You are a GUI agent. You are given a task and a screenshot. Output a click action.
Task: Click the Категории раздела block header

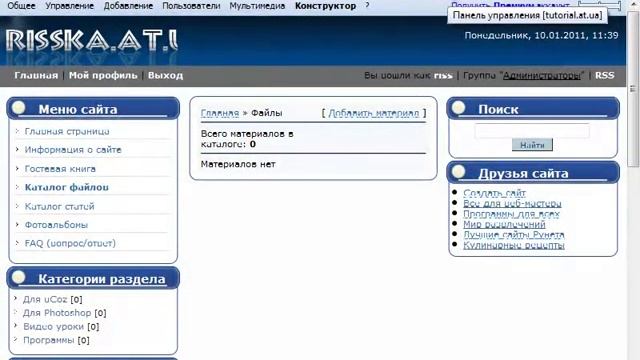(x=93, y=278)
